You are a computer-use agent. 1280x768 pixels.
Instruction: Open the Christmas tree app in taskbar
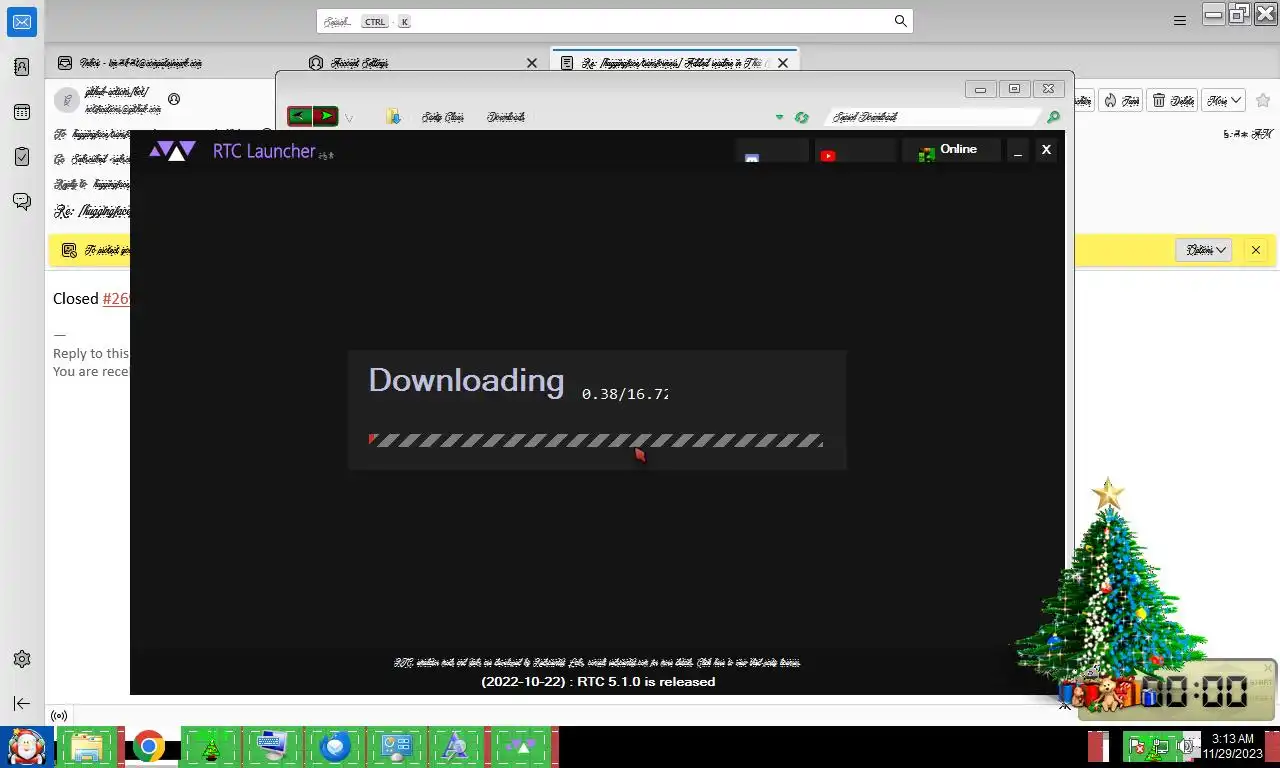click(211, 747)
